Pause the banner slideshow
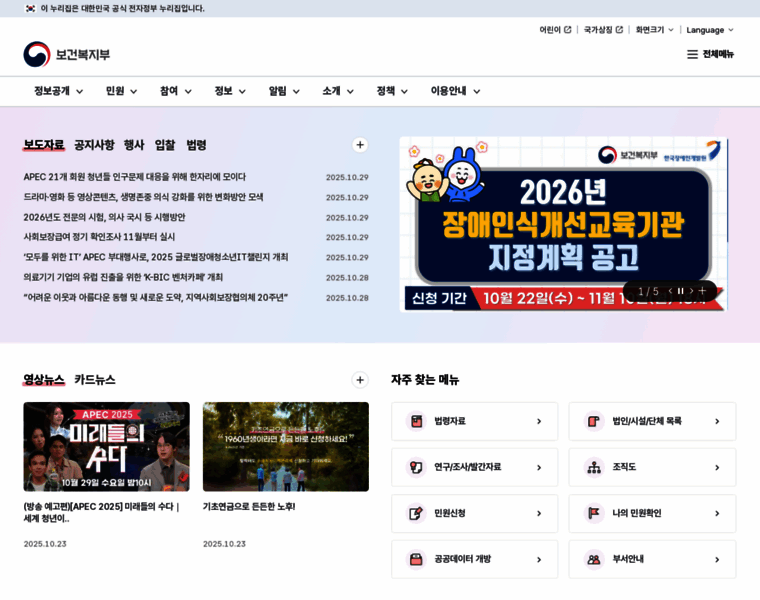The image size is (760, 600). tap(681, 291)
